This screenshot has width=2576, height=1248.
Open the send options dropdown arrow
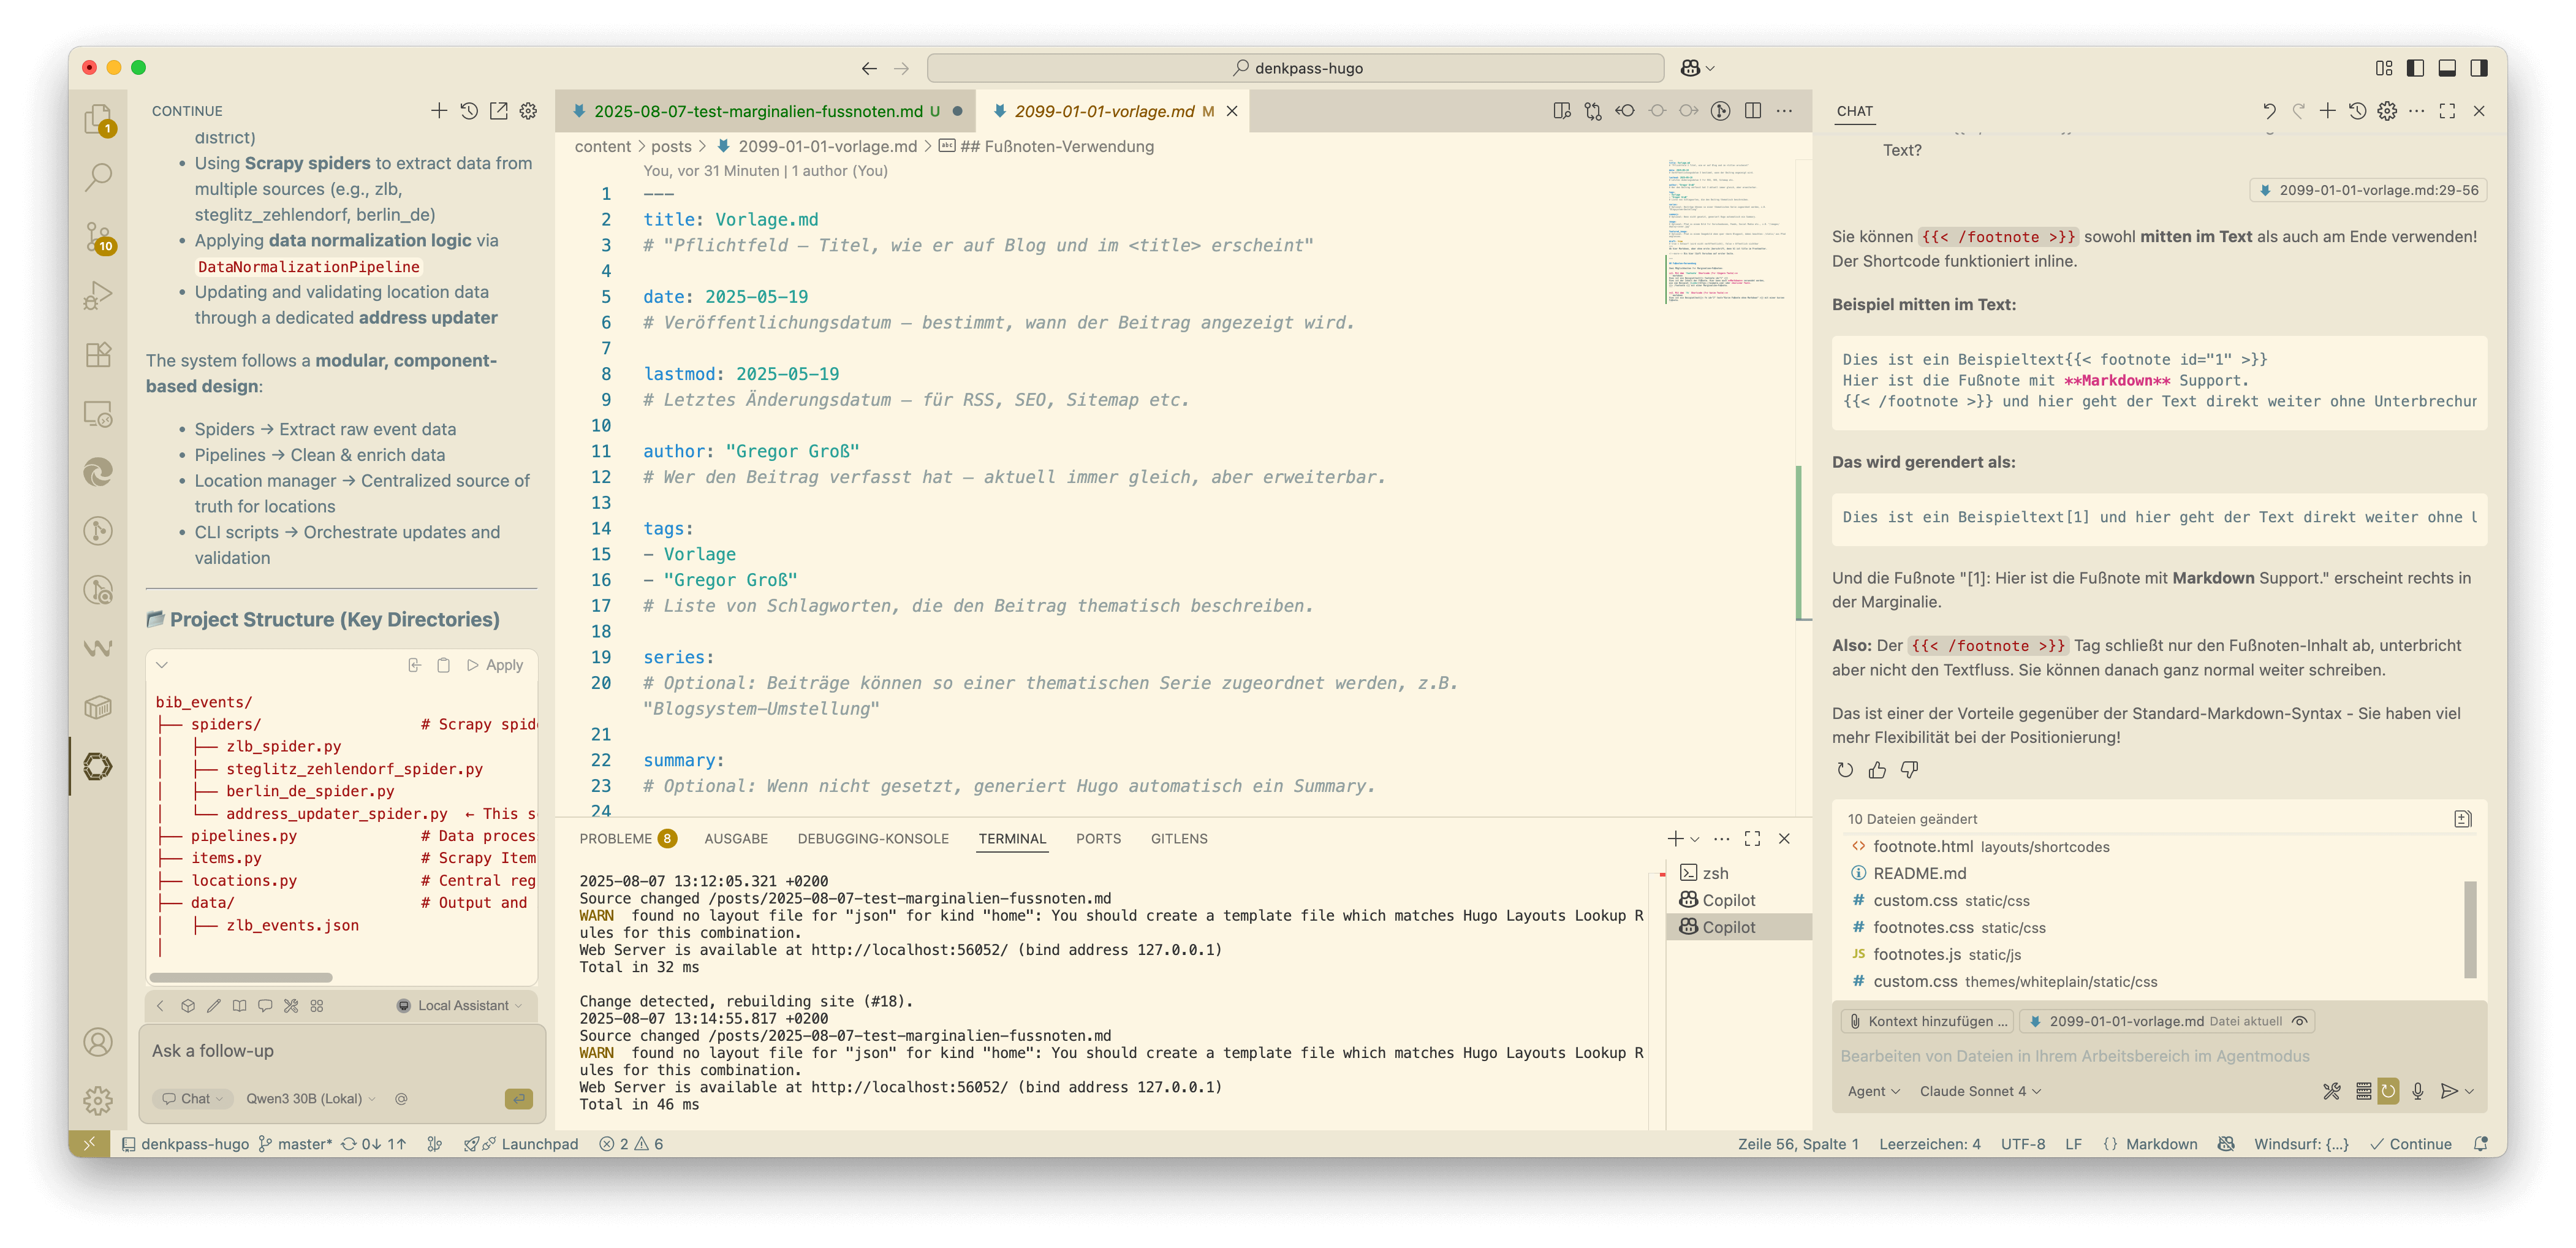(x=2469, y=1091)
